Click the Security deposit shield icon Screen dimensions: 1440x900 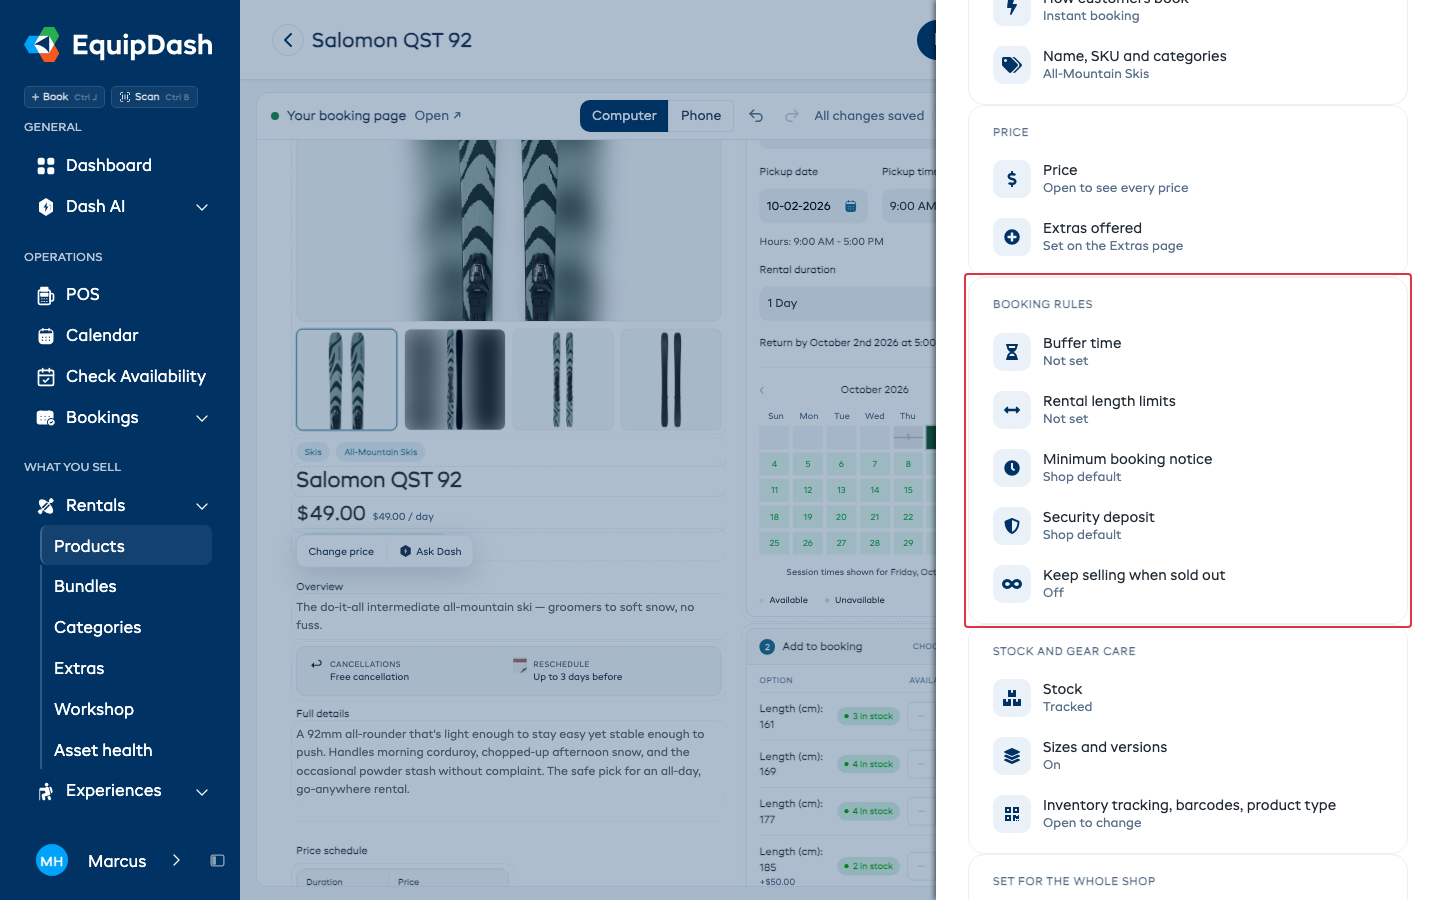click(x=1011, y=526)
